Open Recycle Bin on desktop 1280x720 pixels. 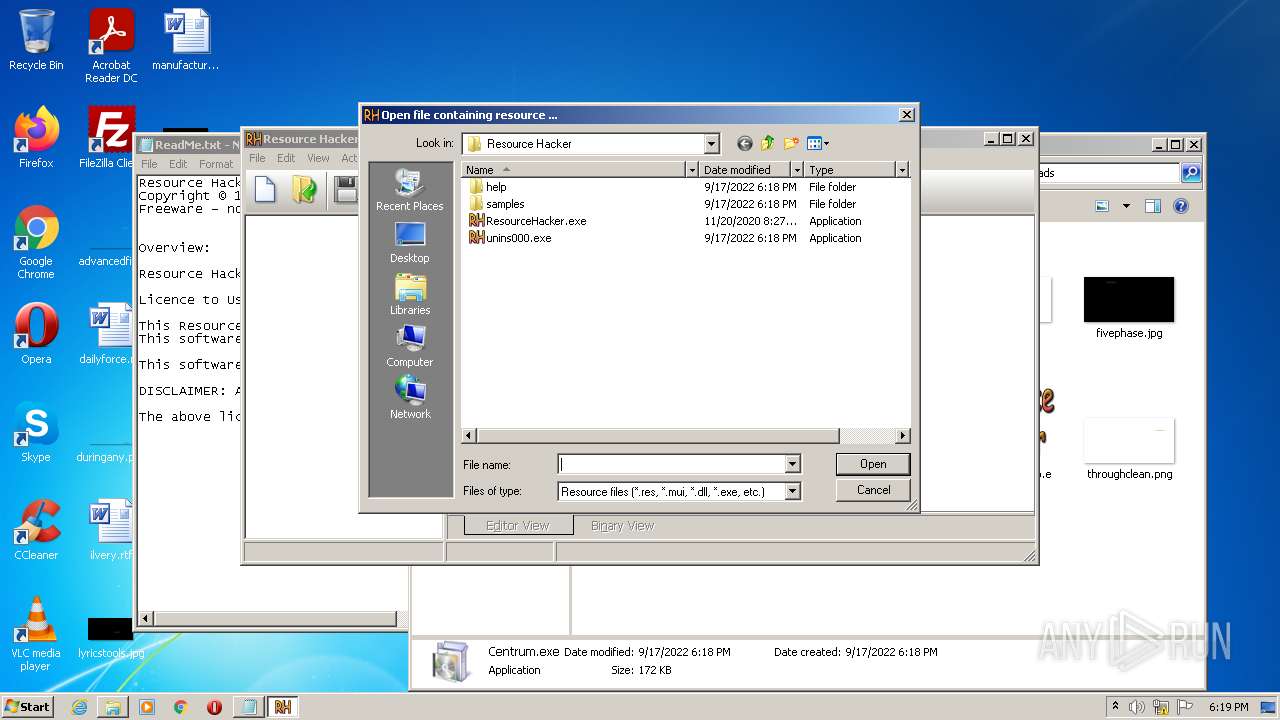[x=36, y=40]
